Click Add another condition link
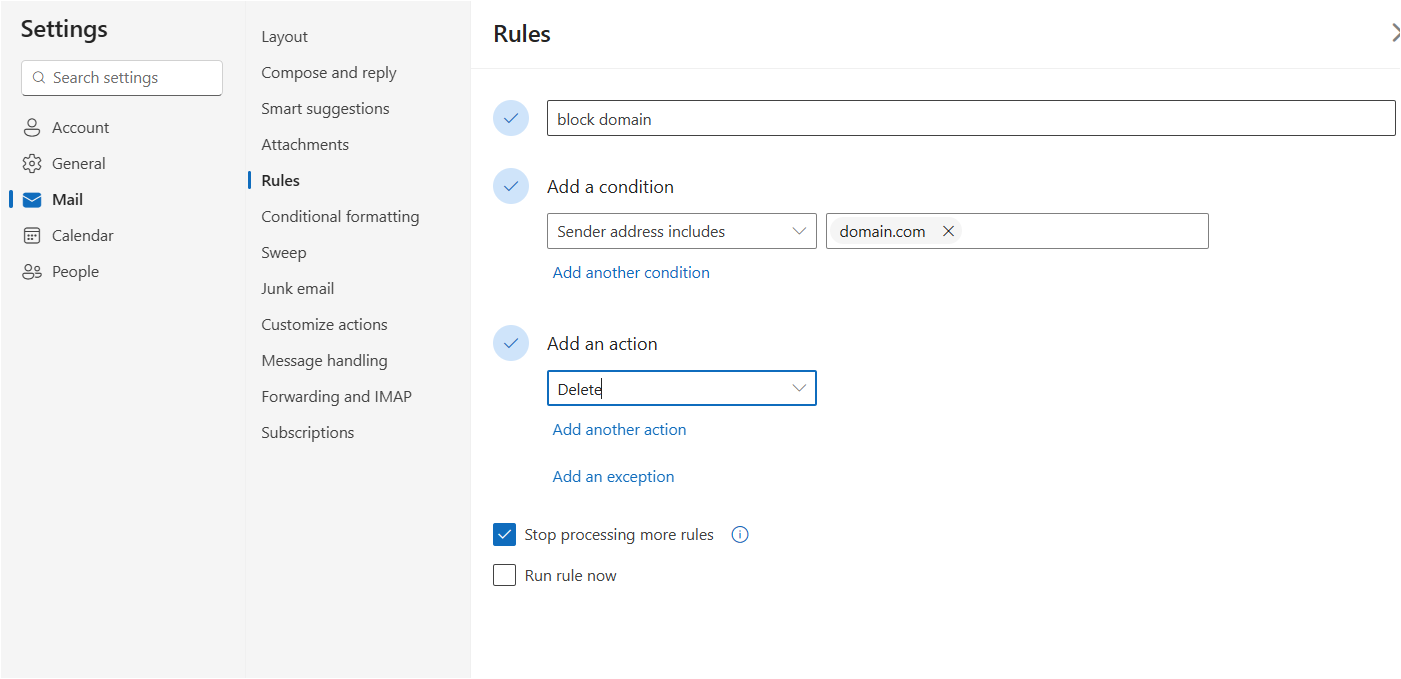This screenshot has width=1401, height=679. point(631,273)
